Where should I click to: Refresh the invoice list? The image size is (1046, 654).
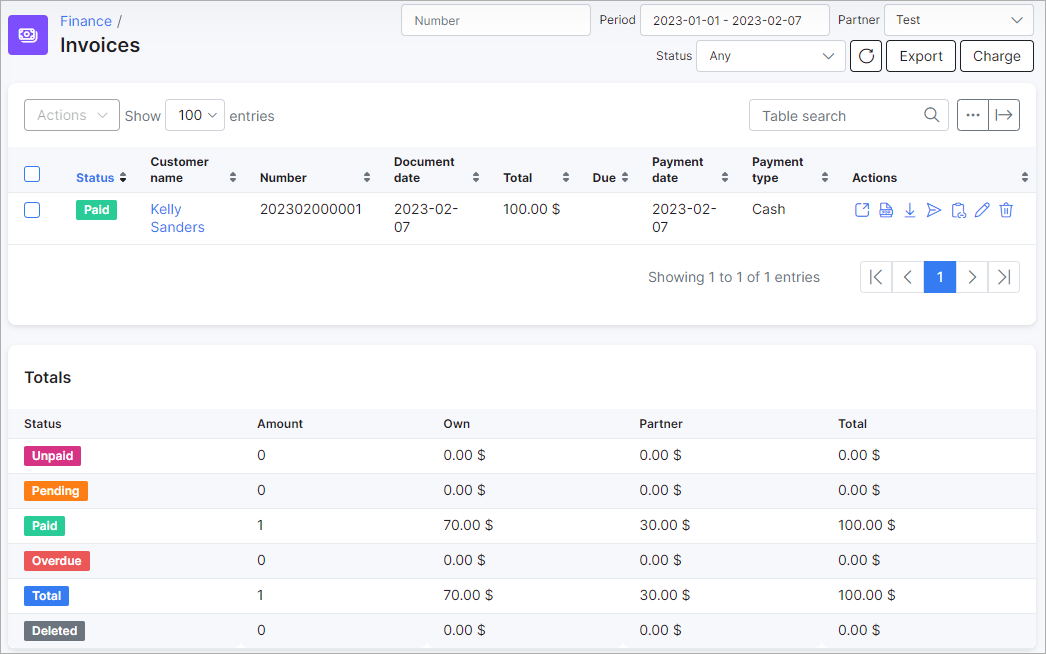coord(866,56)
